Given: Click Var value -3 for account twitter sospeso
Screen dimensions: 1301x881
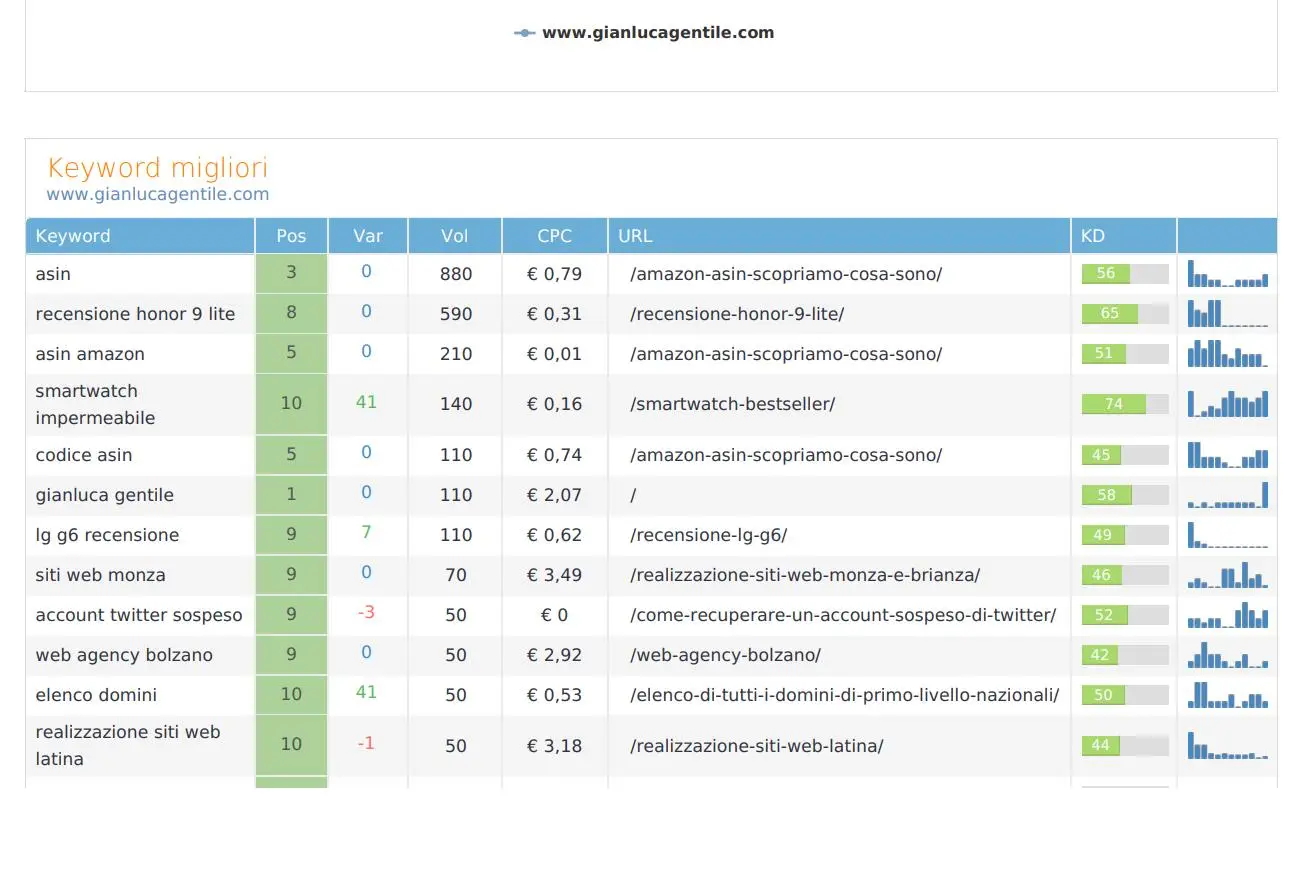Looking at the screenshot, I should pos(366,612).
